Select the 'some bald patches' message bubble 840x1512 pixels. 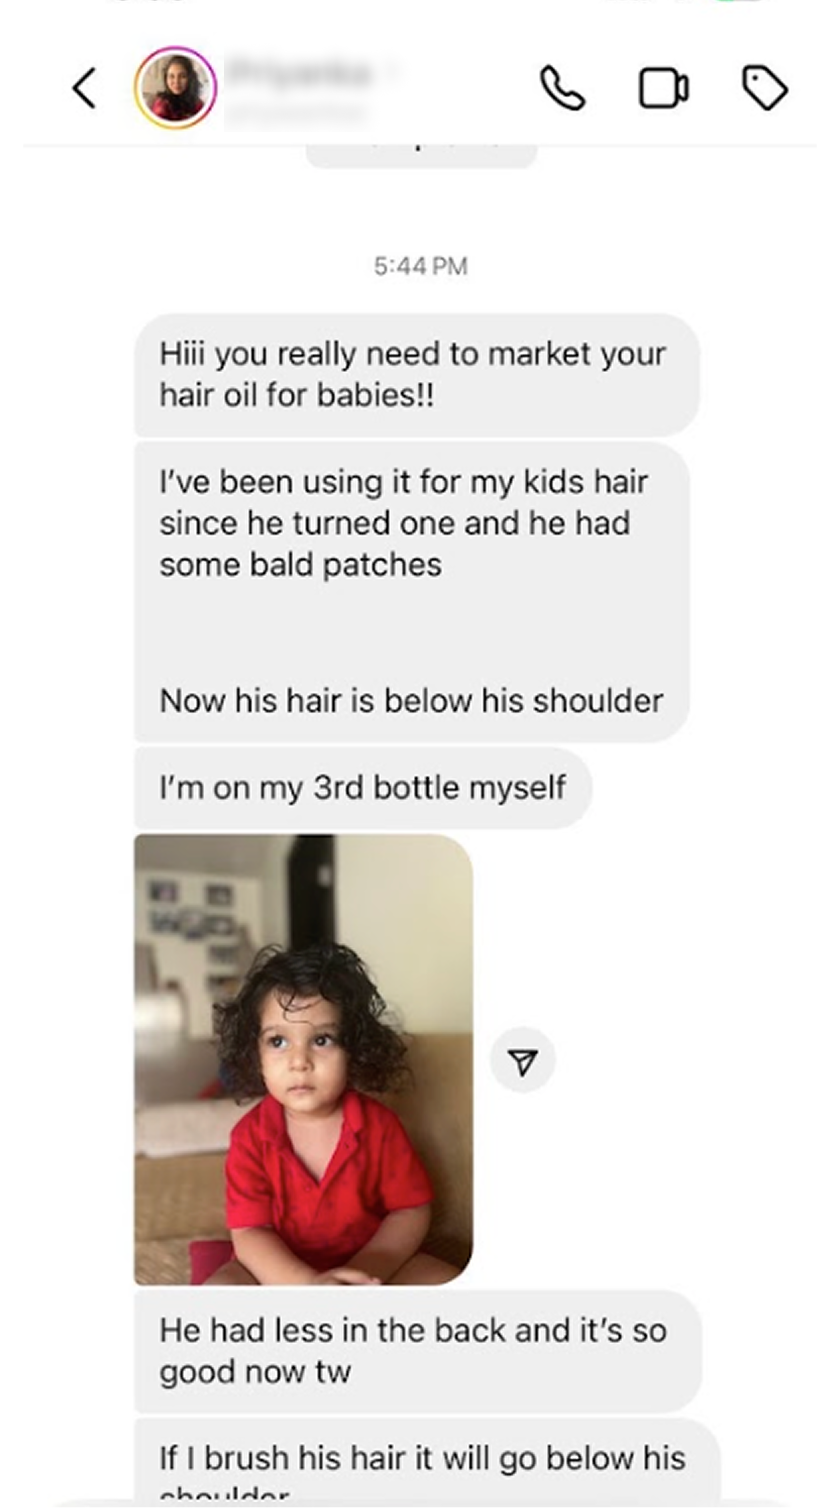coord(412,592)
